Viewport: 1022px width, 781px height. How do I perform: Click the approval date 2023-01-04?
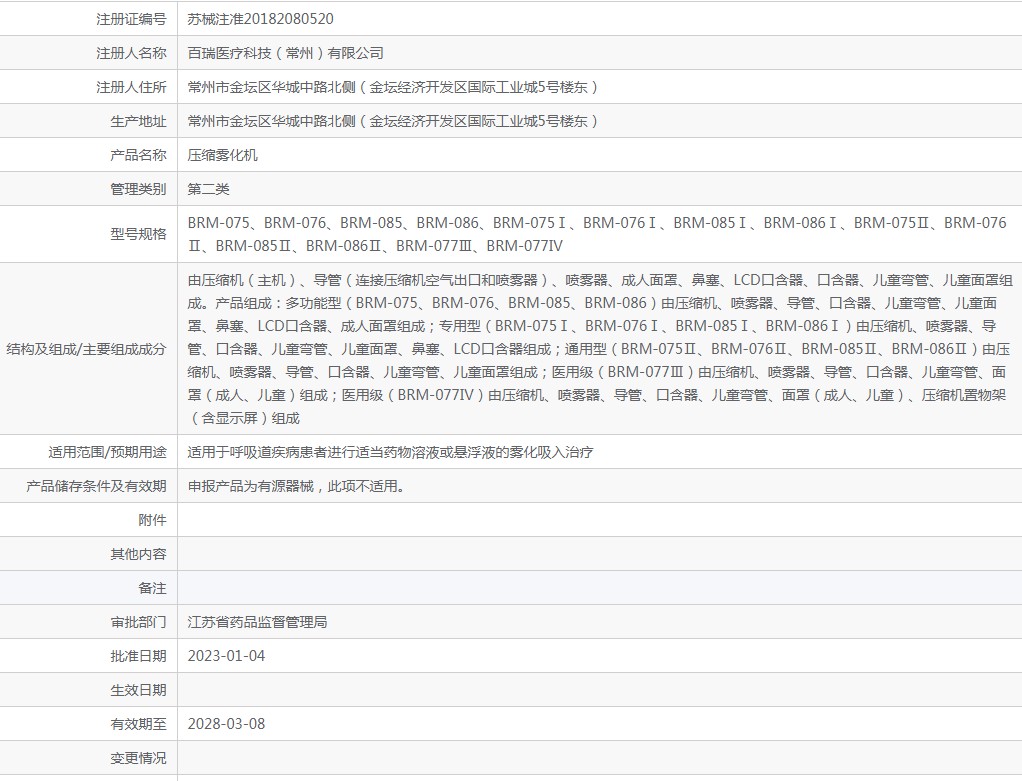pos(226,656)
